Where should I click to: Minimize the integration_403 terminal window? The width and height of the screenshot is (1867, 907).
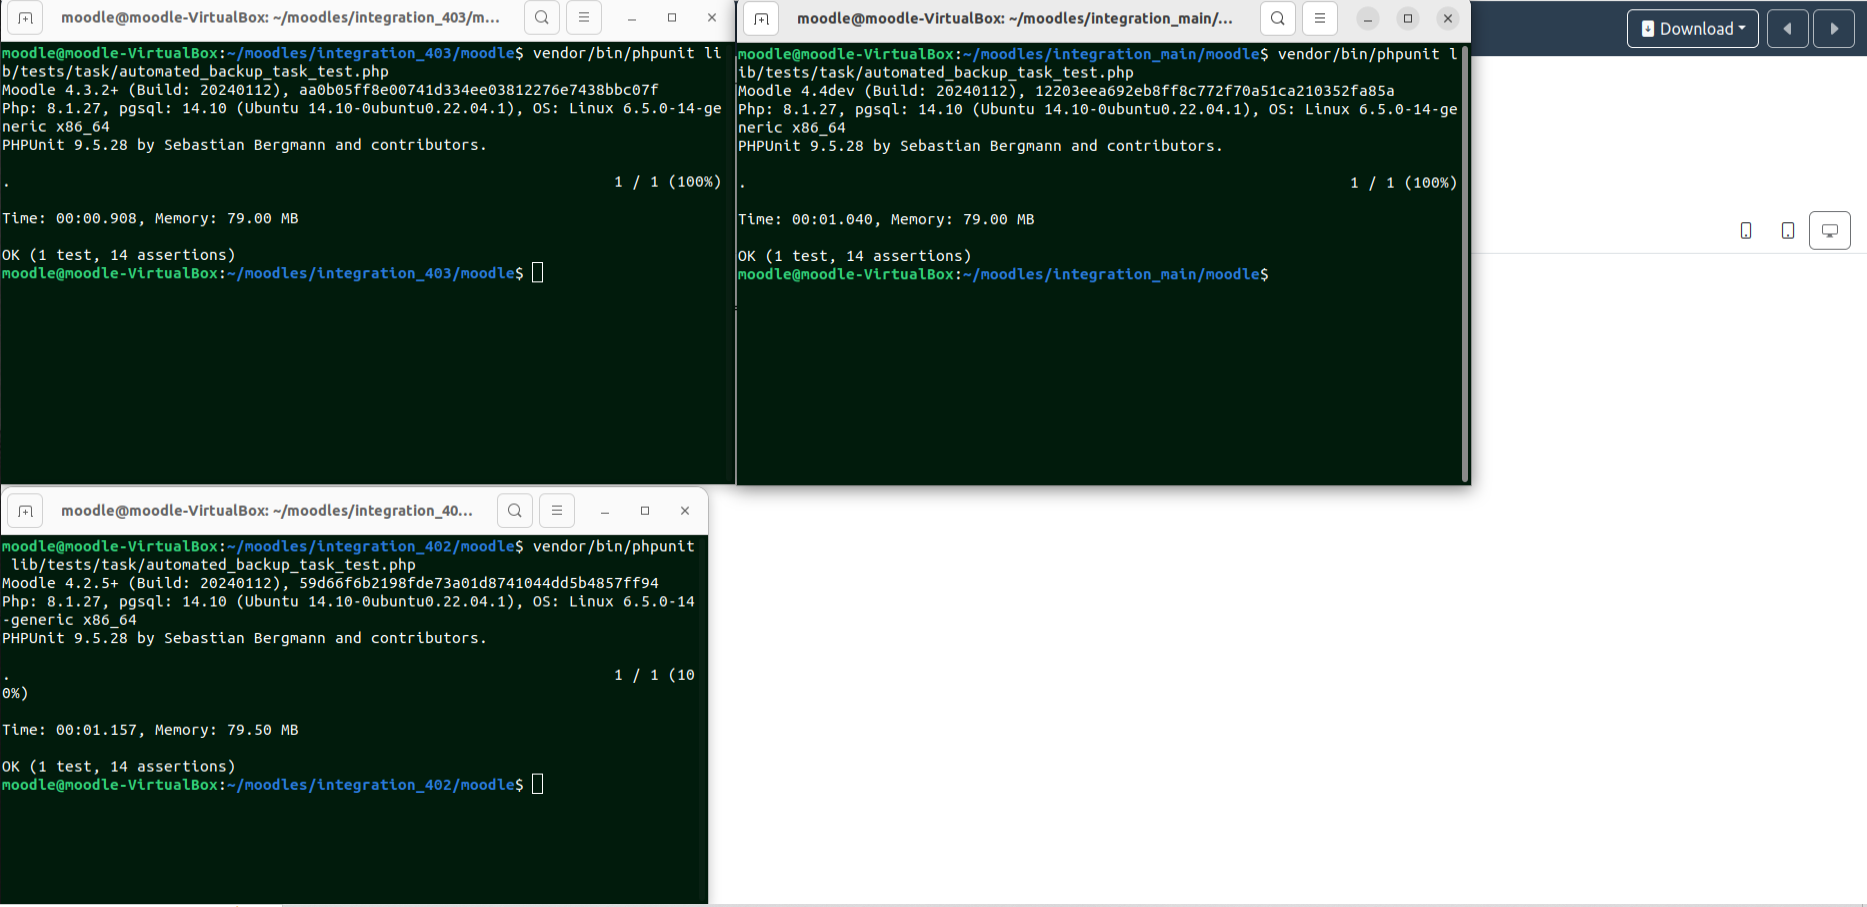point(632,18)
